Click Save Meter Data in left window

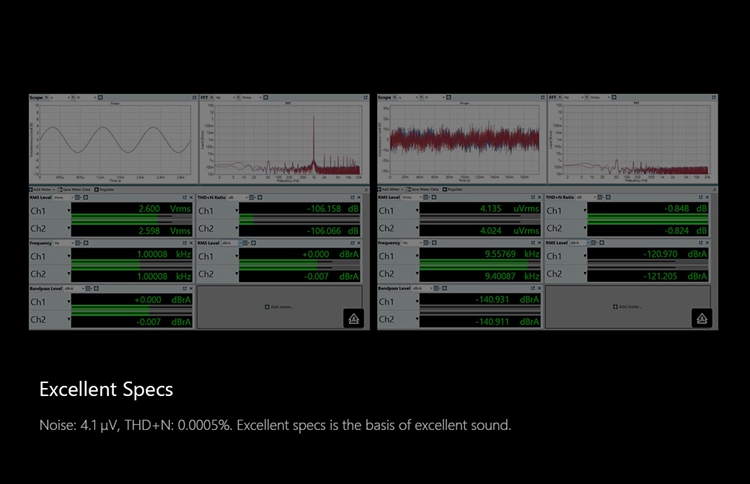click(x=76, y=188)
